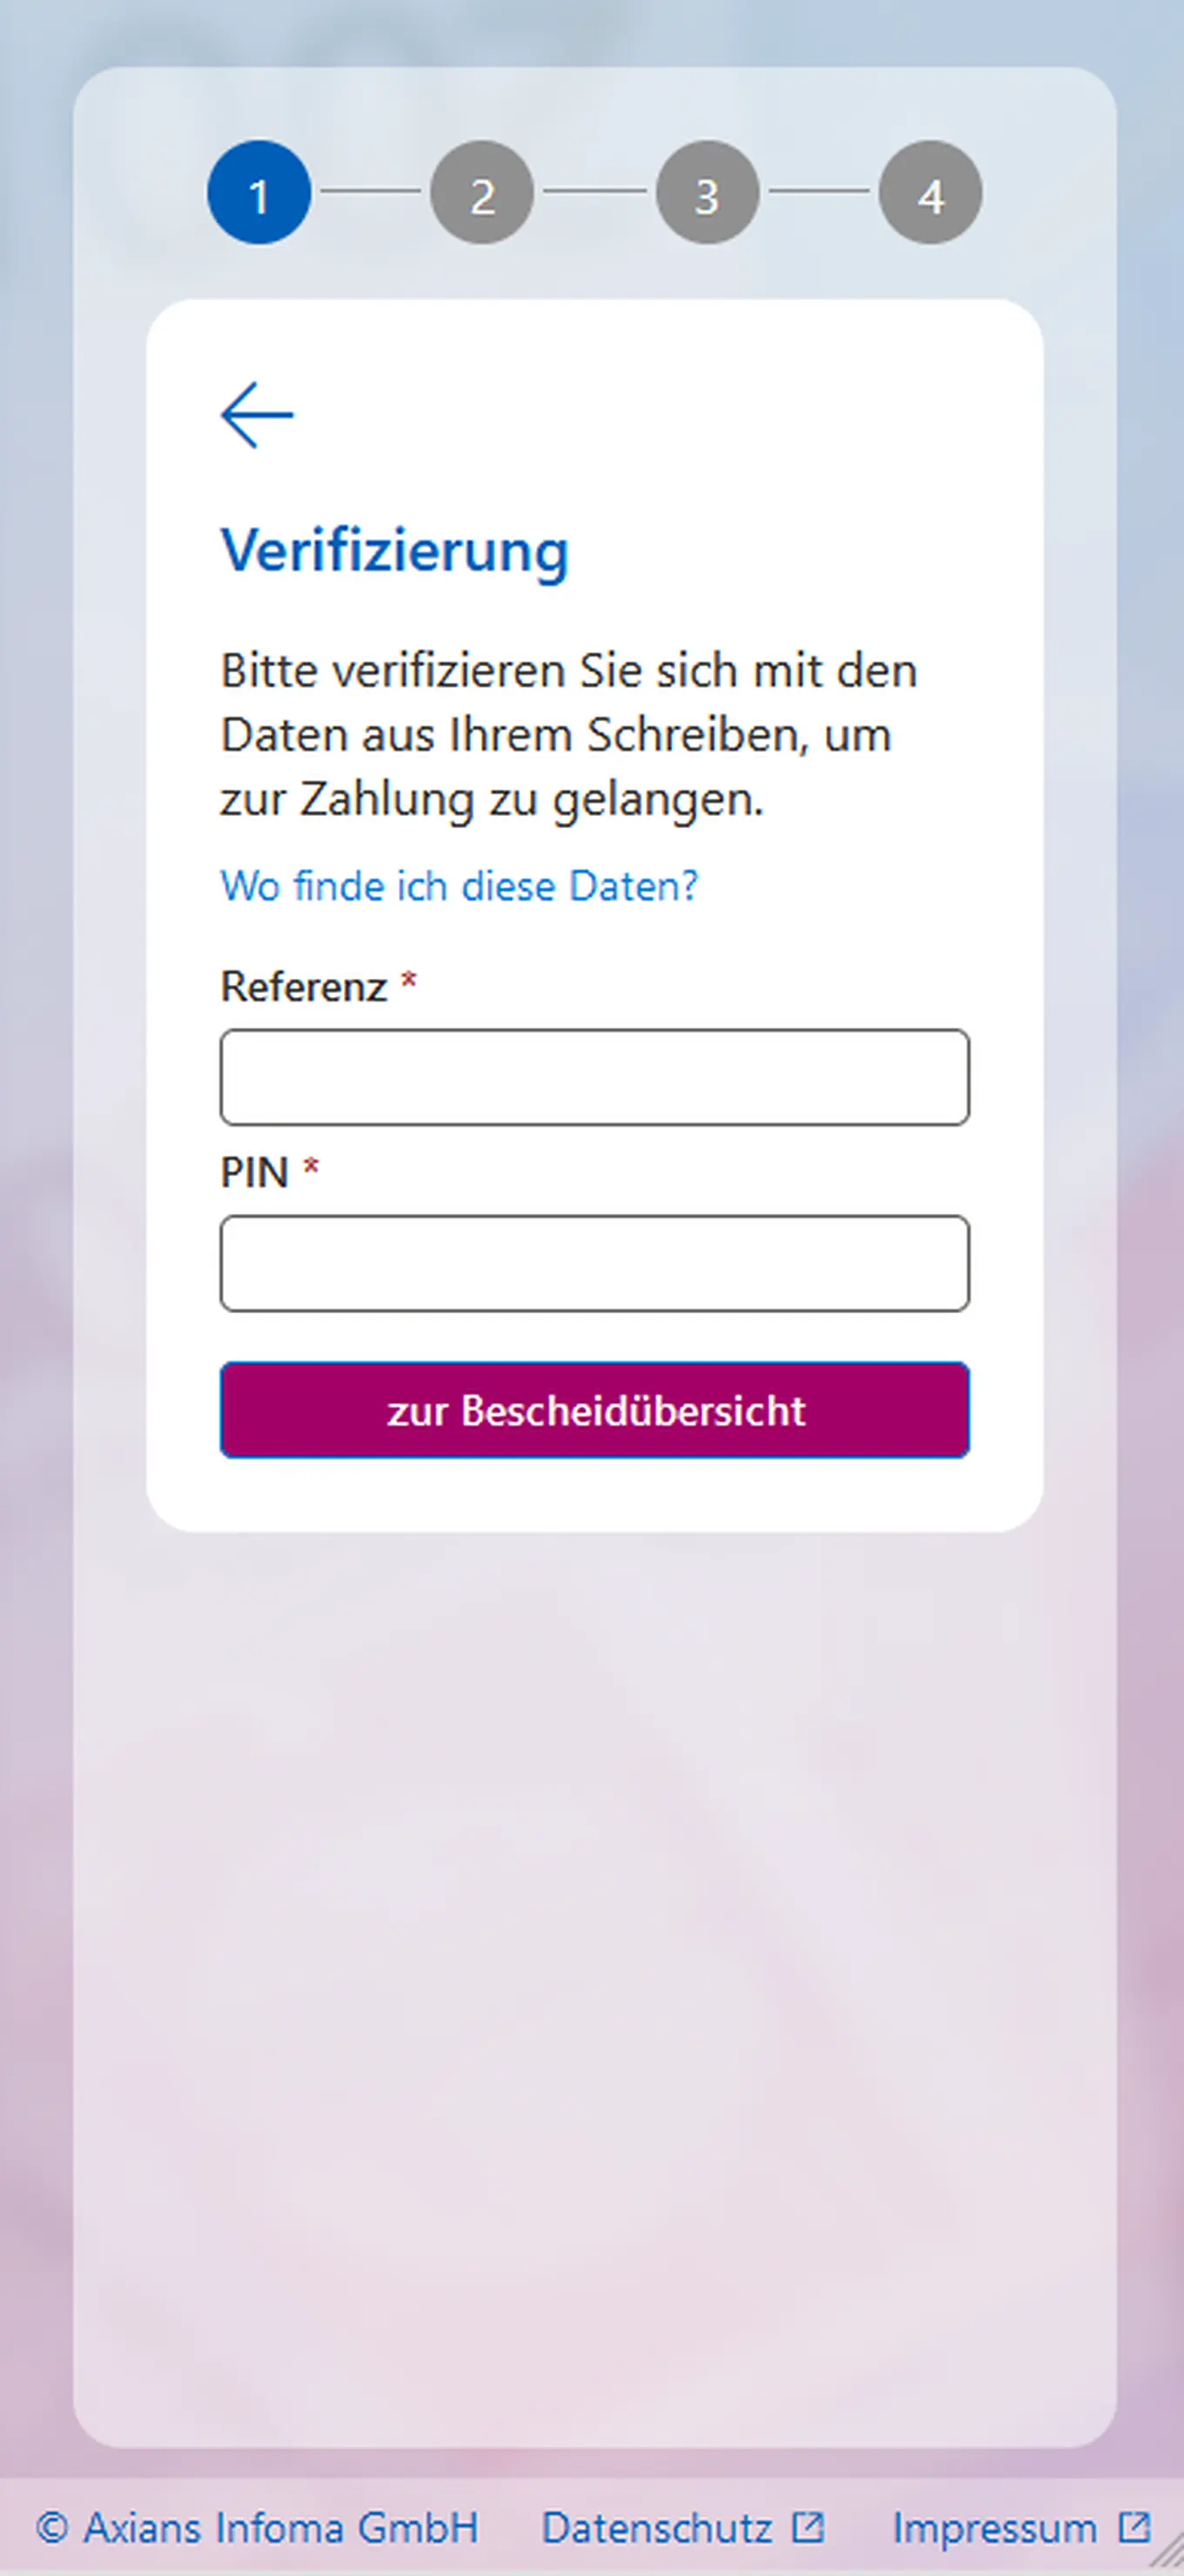Click the copyright symbol in the footer
The width and height of the screenshot is (1184, 2576).
click(x=52, y=2528)
